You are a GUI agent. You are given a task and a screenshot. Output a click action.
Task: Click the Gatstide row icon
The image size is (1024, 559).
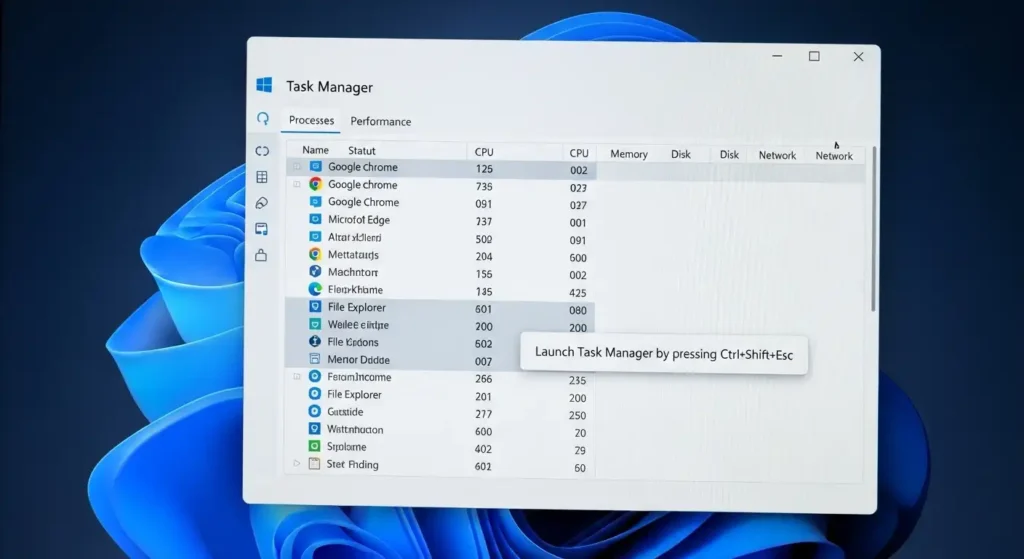(315, 411)
